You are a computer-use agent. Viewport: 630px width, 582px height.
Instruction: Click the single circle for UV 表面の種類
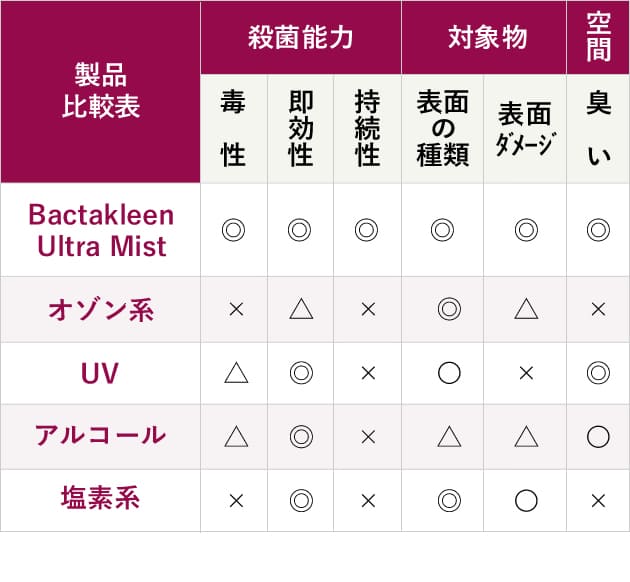pyautogui.click(x=449, y=373)
